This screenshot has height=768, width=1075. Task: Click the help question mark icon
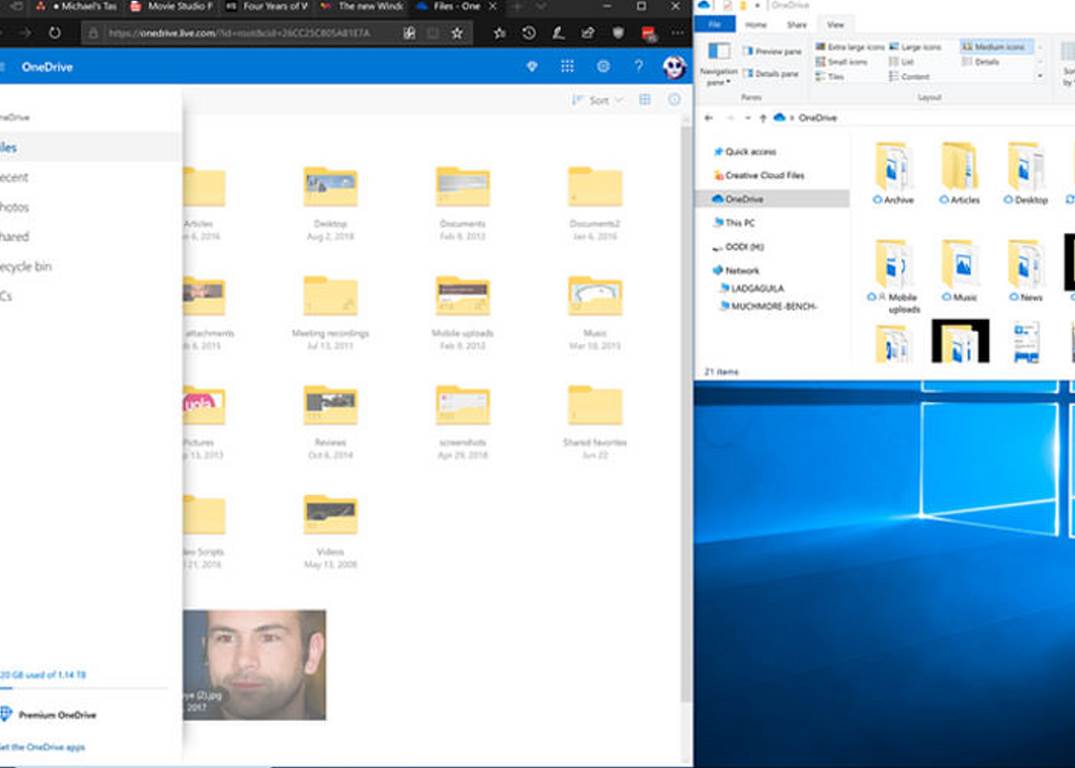(638, 67)
